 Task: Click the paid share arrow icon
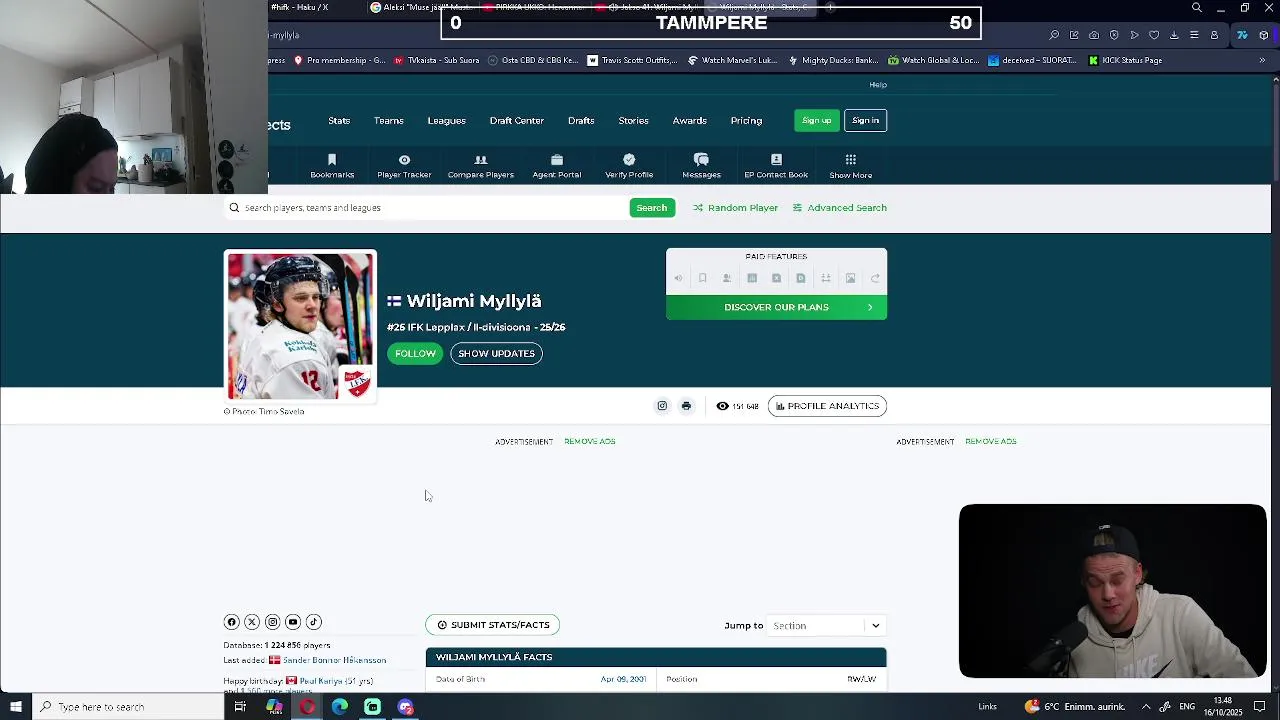[875, 279]
